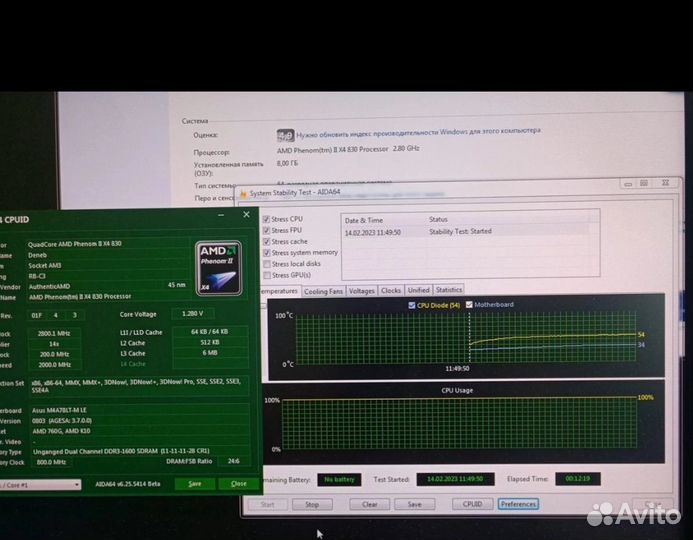Hide the CPU Diode graph line
The image size is (693, 540).
coord(412,304)
